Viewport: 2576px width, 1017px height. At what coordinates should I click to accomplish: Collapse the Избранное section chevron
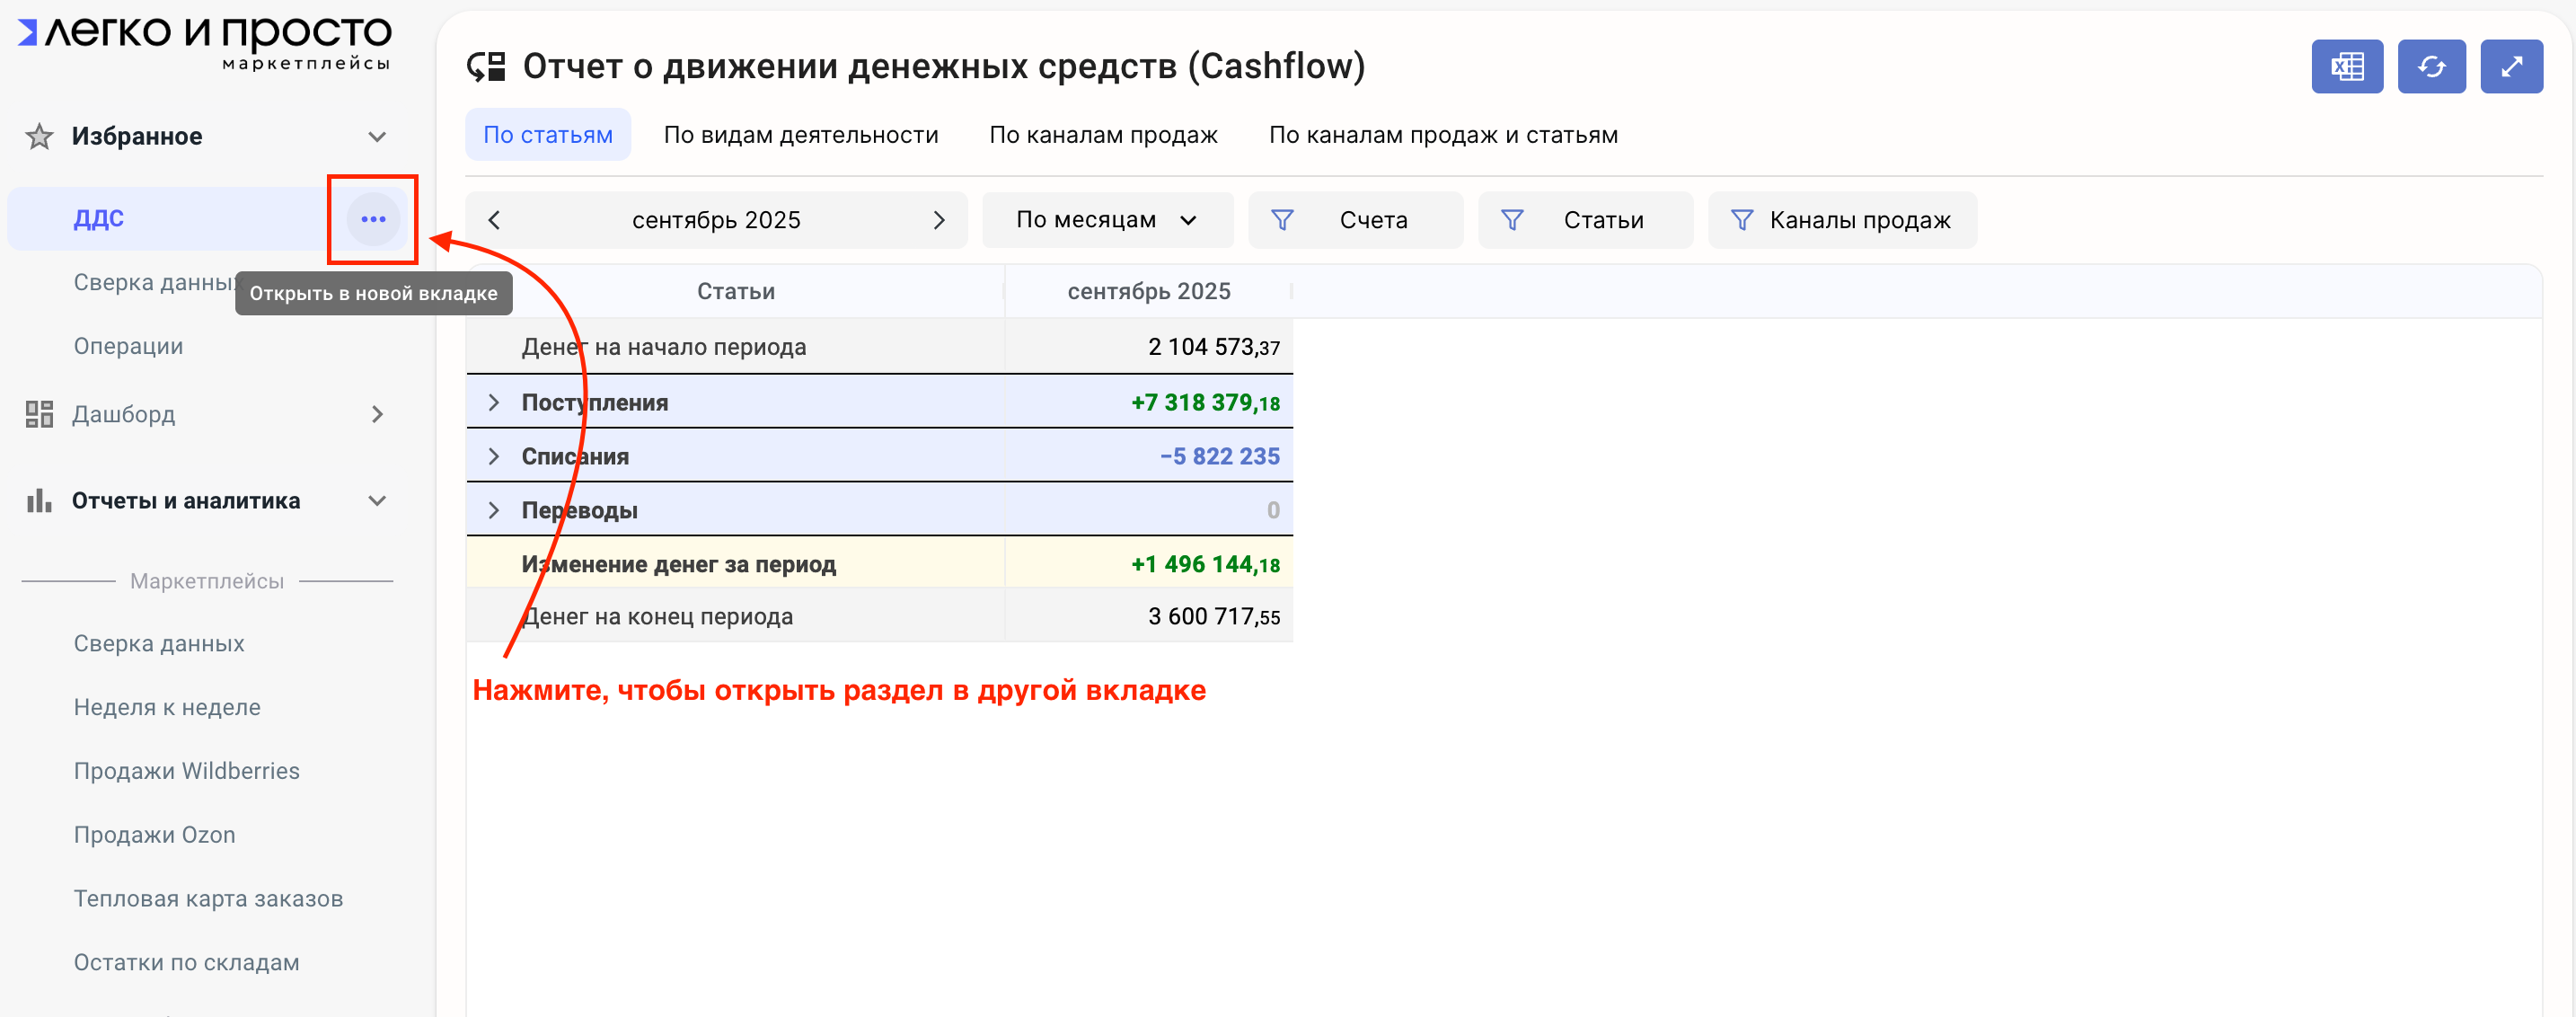point(377,136)
